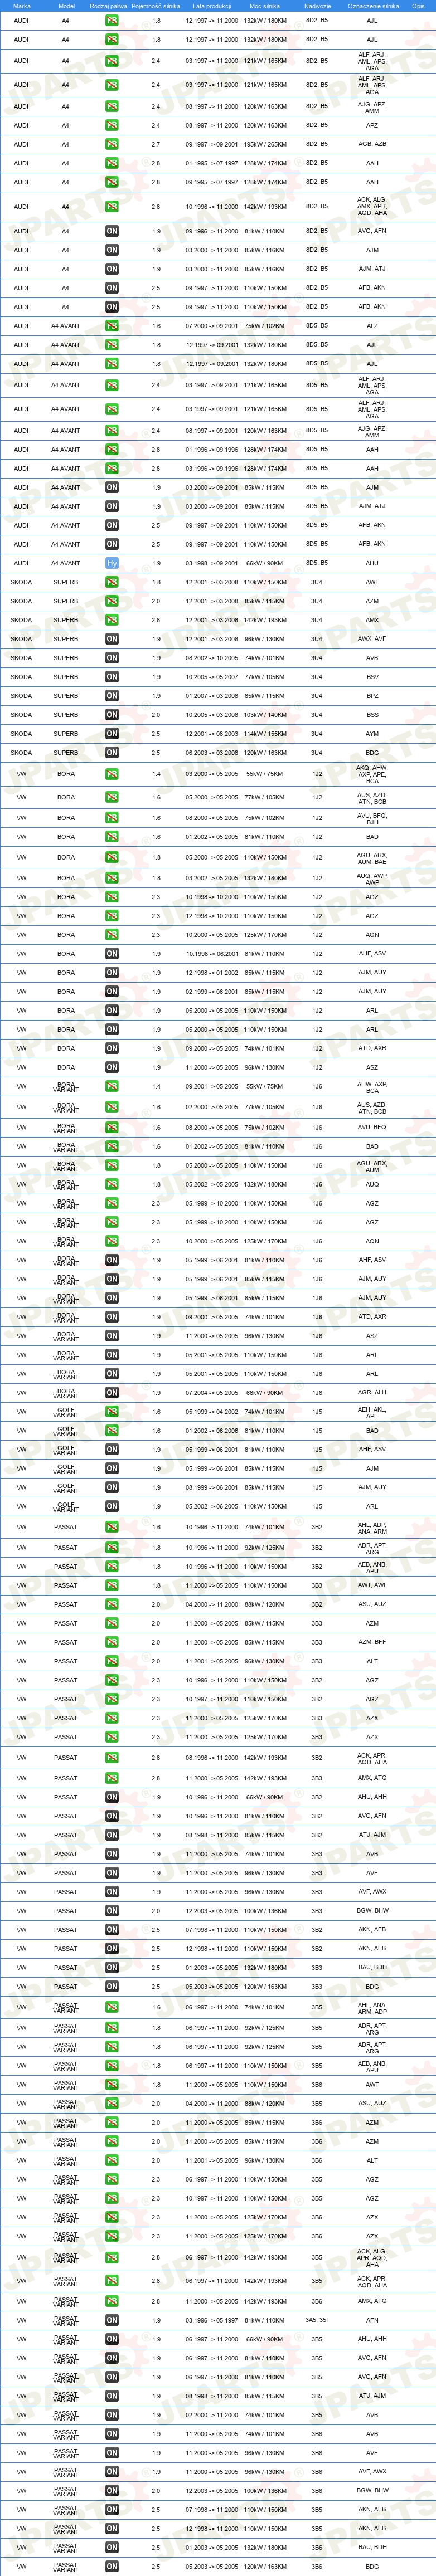Click the Pojemność silnika column header
This screenshot has width=436, height=2576.
[x=156, y=6]
